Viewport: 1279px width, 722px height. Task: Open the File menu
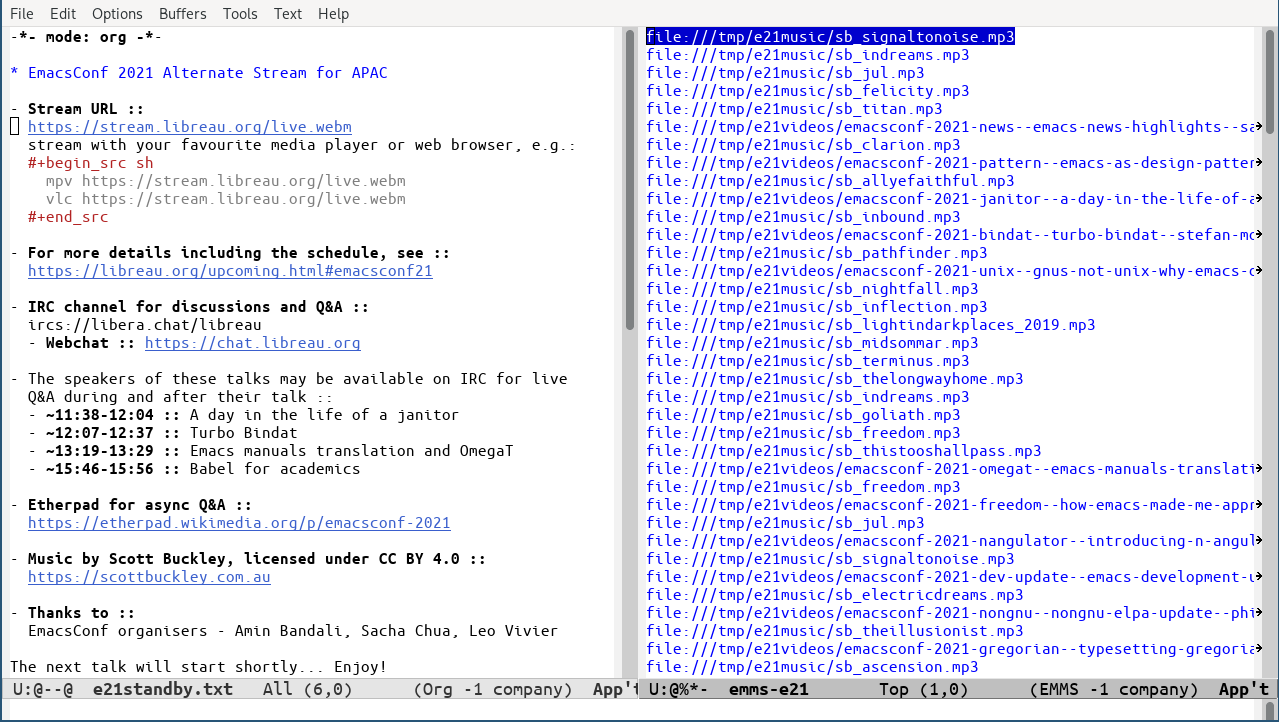tap(21, 14)
